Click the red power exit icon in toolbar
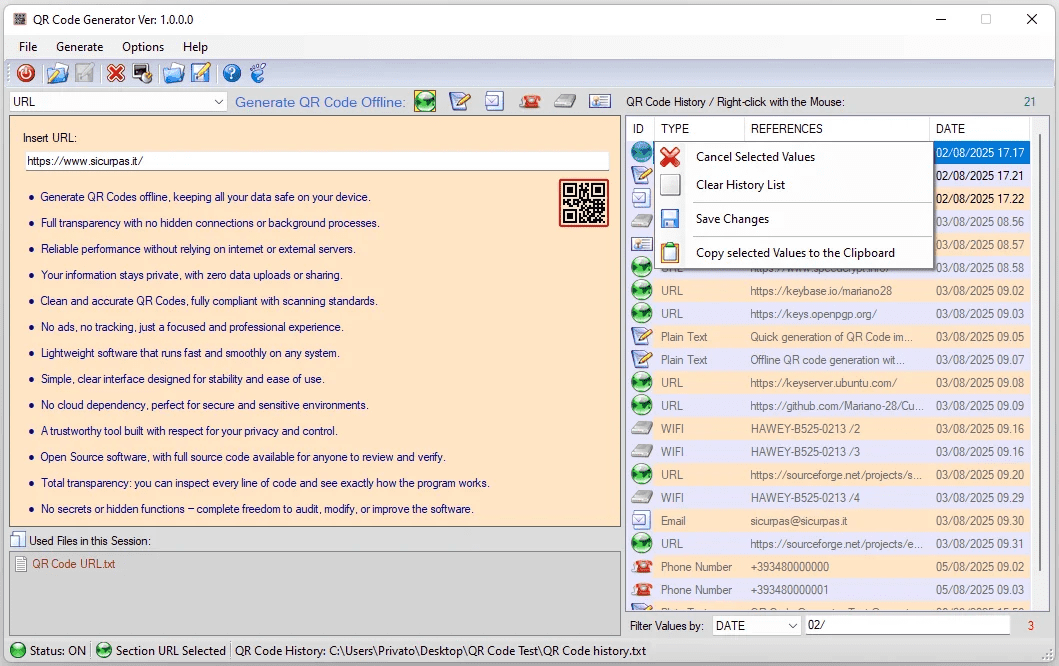 click(26, 73)
